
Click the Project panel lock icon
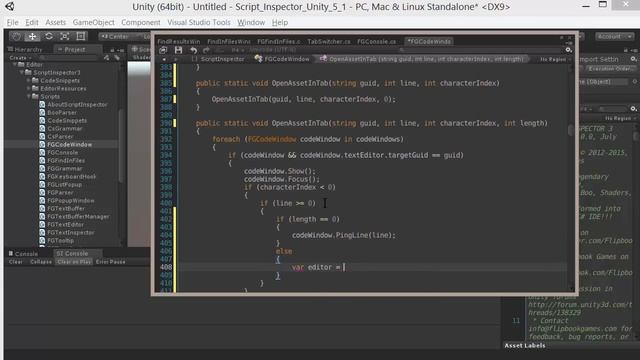point(112,50)
